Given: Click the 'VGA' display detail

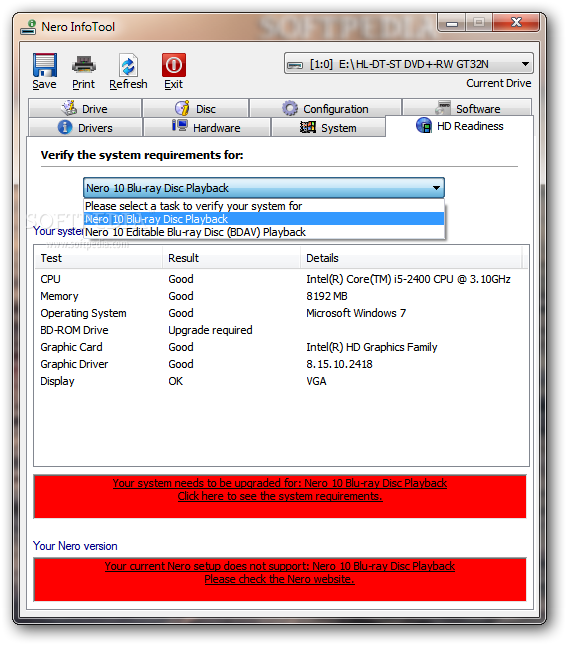Looking at the screenshot, I should pyautogui.click(x=316, y=381).
